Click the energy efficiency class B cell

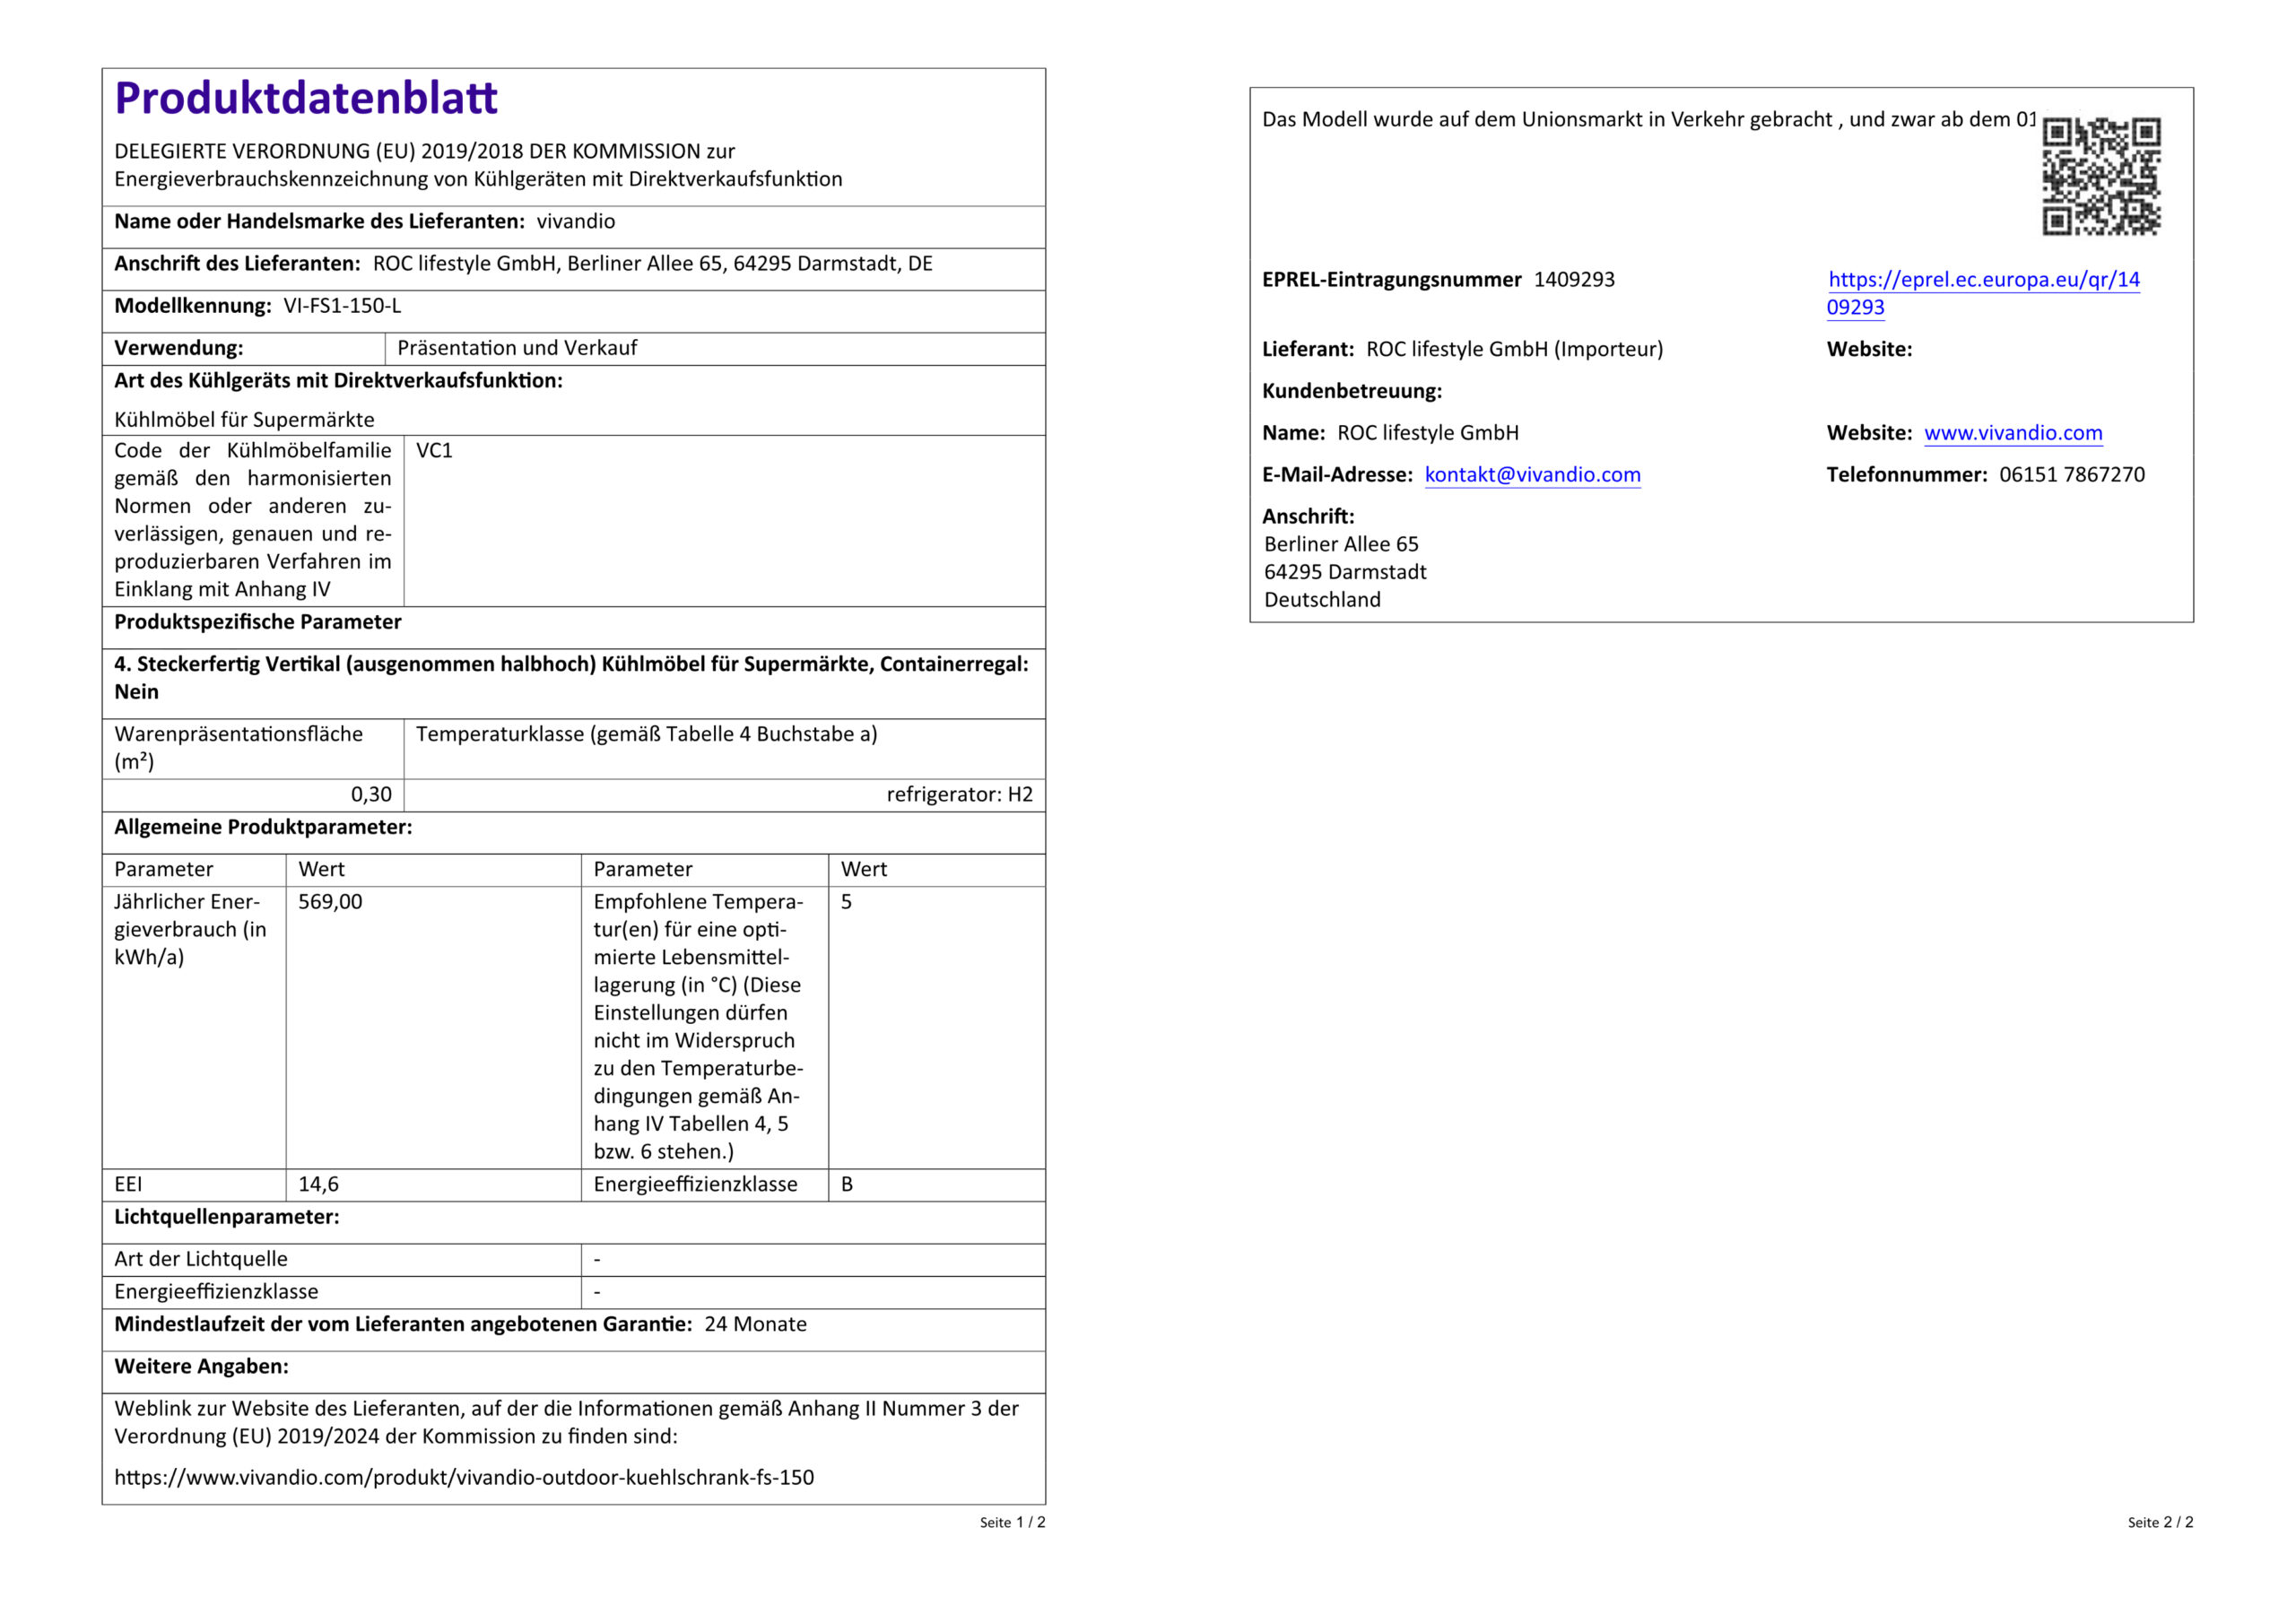coord(847,1184)
